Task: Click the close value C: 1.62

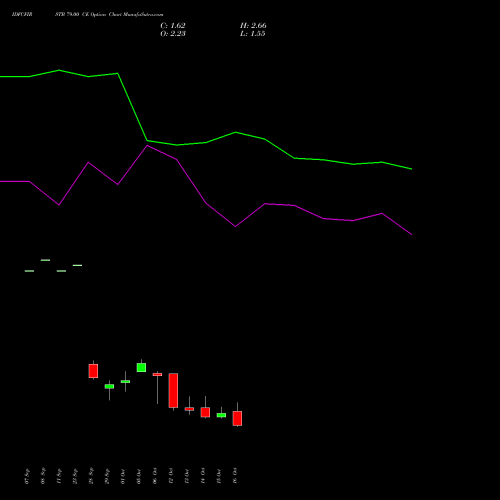Action: (x=173, y=26)
